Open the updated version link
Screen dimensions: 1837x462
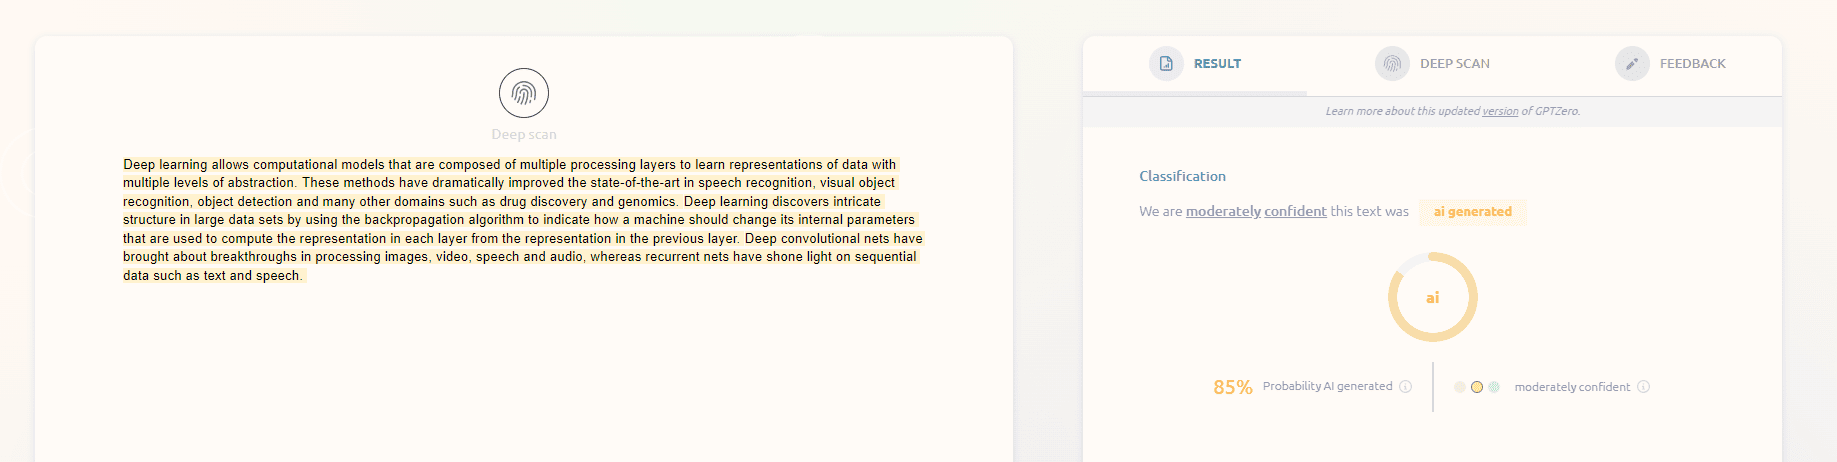point(1500,111)
